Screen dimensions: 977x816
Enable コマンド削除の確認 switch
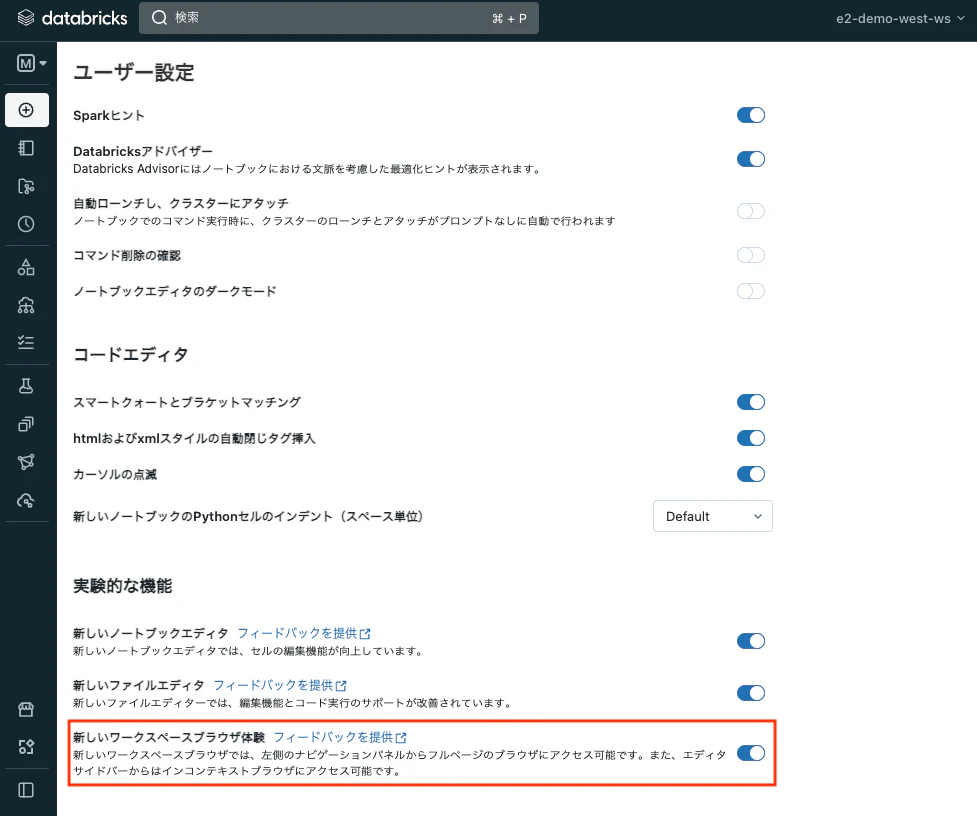751,255
